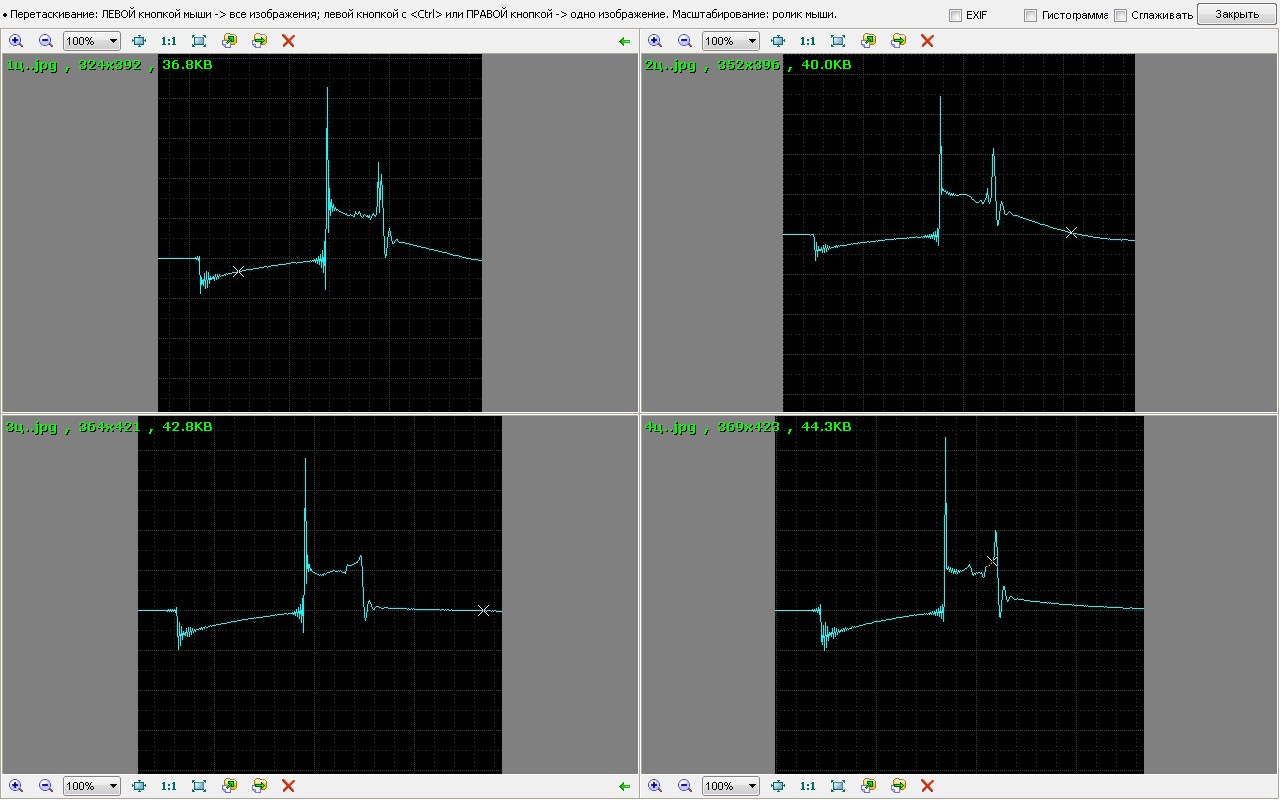Image resolution: width=1280 pixels, height=800 pixels.
Task: Zoom out on the 2ц.jpg image panel
Action: [685, 41]
